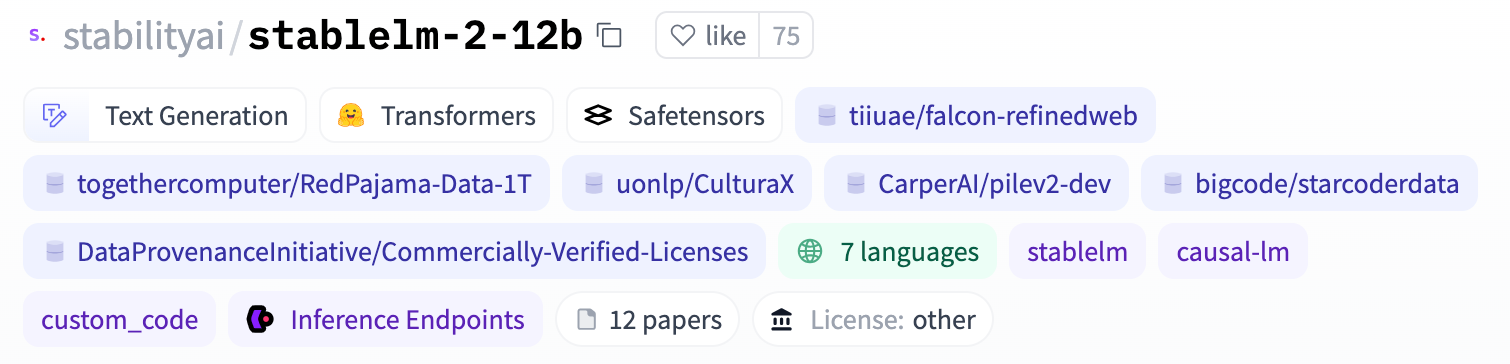Click the paper document icon
The image size is (1510, 364).
point(588,320)
